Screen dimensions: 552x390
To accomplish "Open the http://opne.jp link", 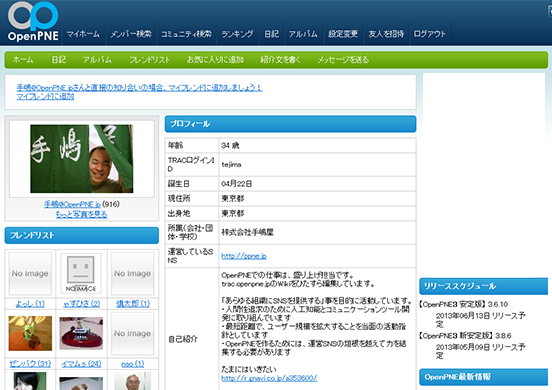I will point(244,256).
